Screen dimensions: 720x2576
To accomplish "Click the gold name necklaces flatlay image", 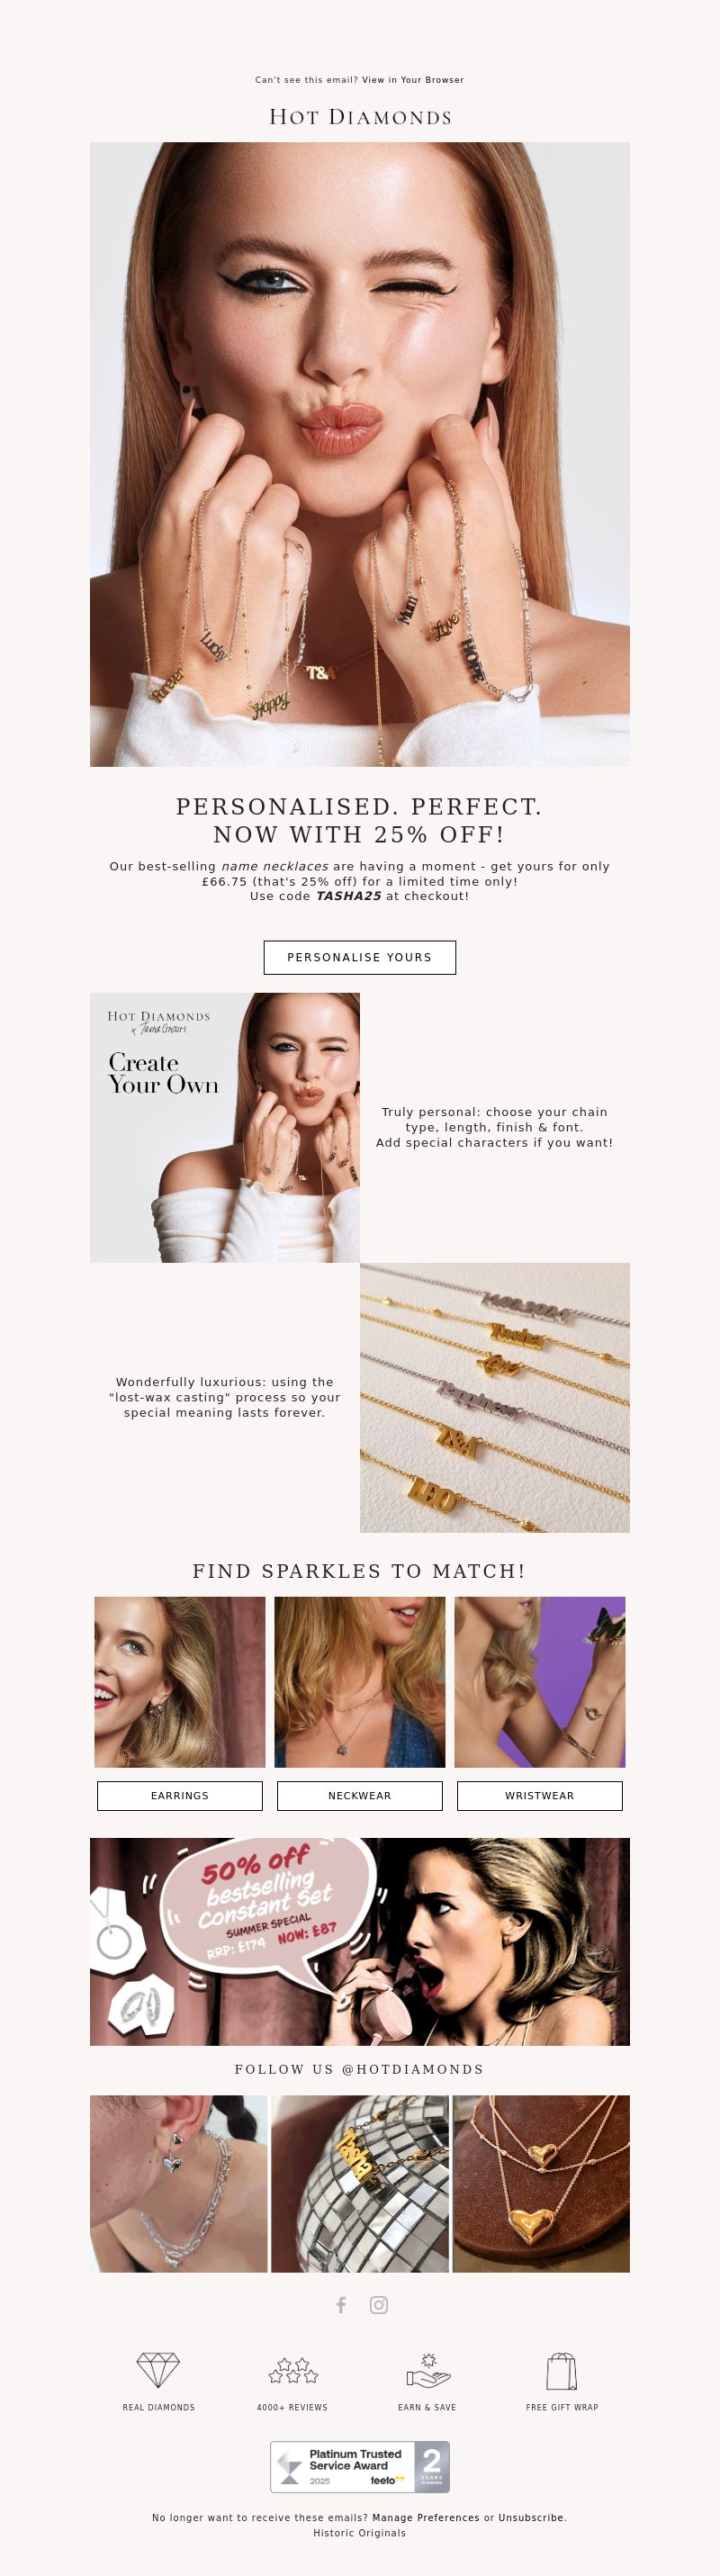I will 495,1398.
